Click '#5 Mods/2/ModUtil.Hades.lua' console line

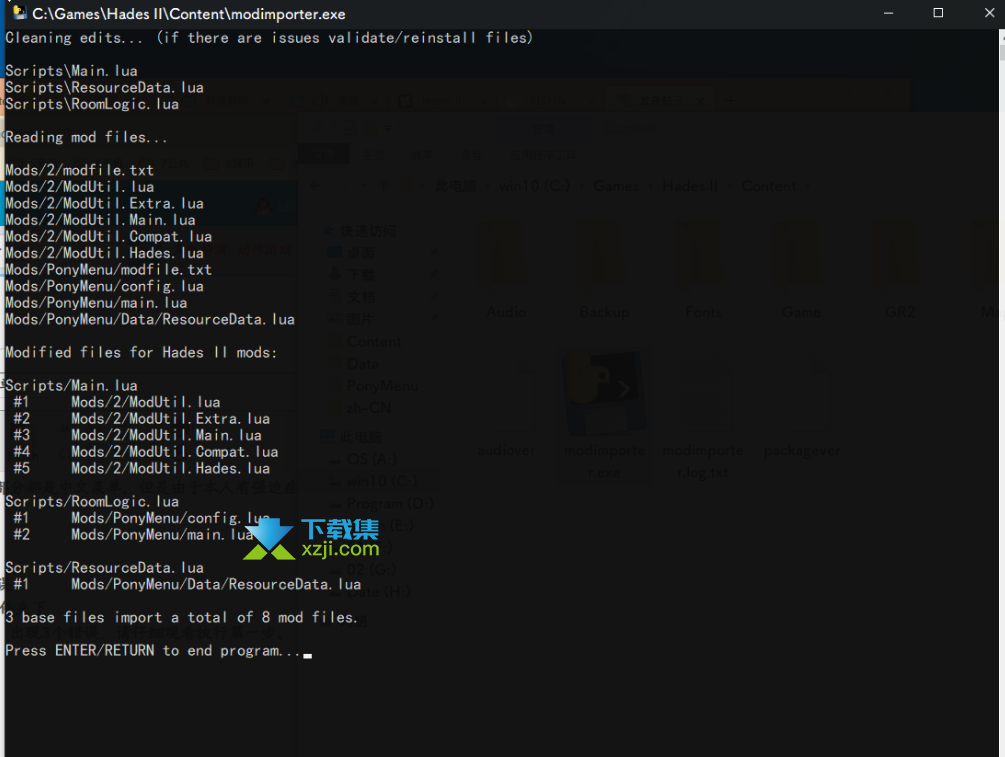click(x=142, y=469)
